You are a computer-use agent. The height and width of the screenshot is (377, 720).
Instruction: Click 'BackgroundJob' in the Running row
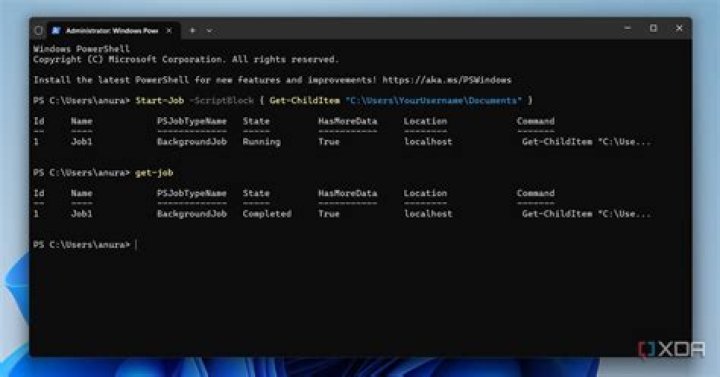point(192,142)
